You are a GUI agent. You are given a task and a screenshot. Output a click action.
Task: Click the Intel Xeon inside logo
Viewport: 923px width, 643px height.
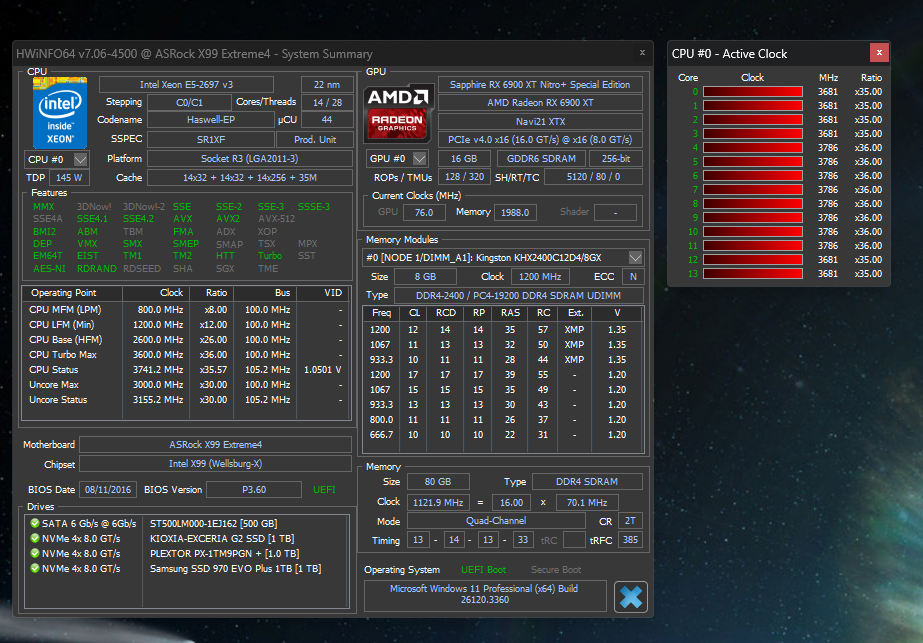(x=59, y=112)
